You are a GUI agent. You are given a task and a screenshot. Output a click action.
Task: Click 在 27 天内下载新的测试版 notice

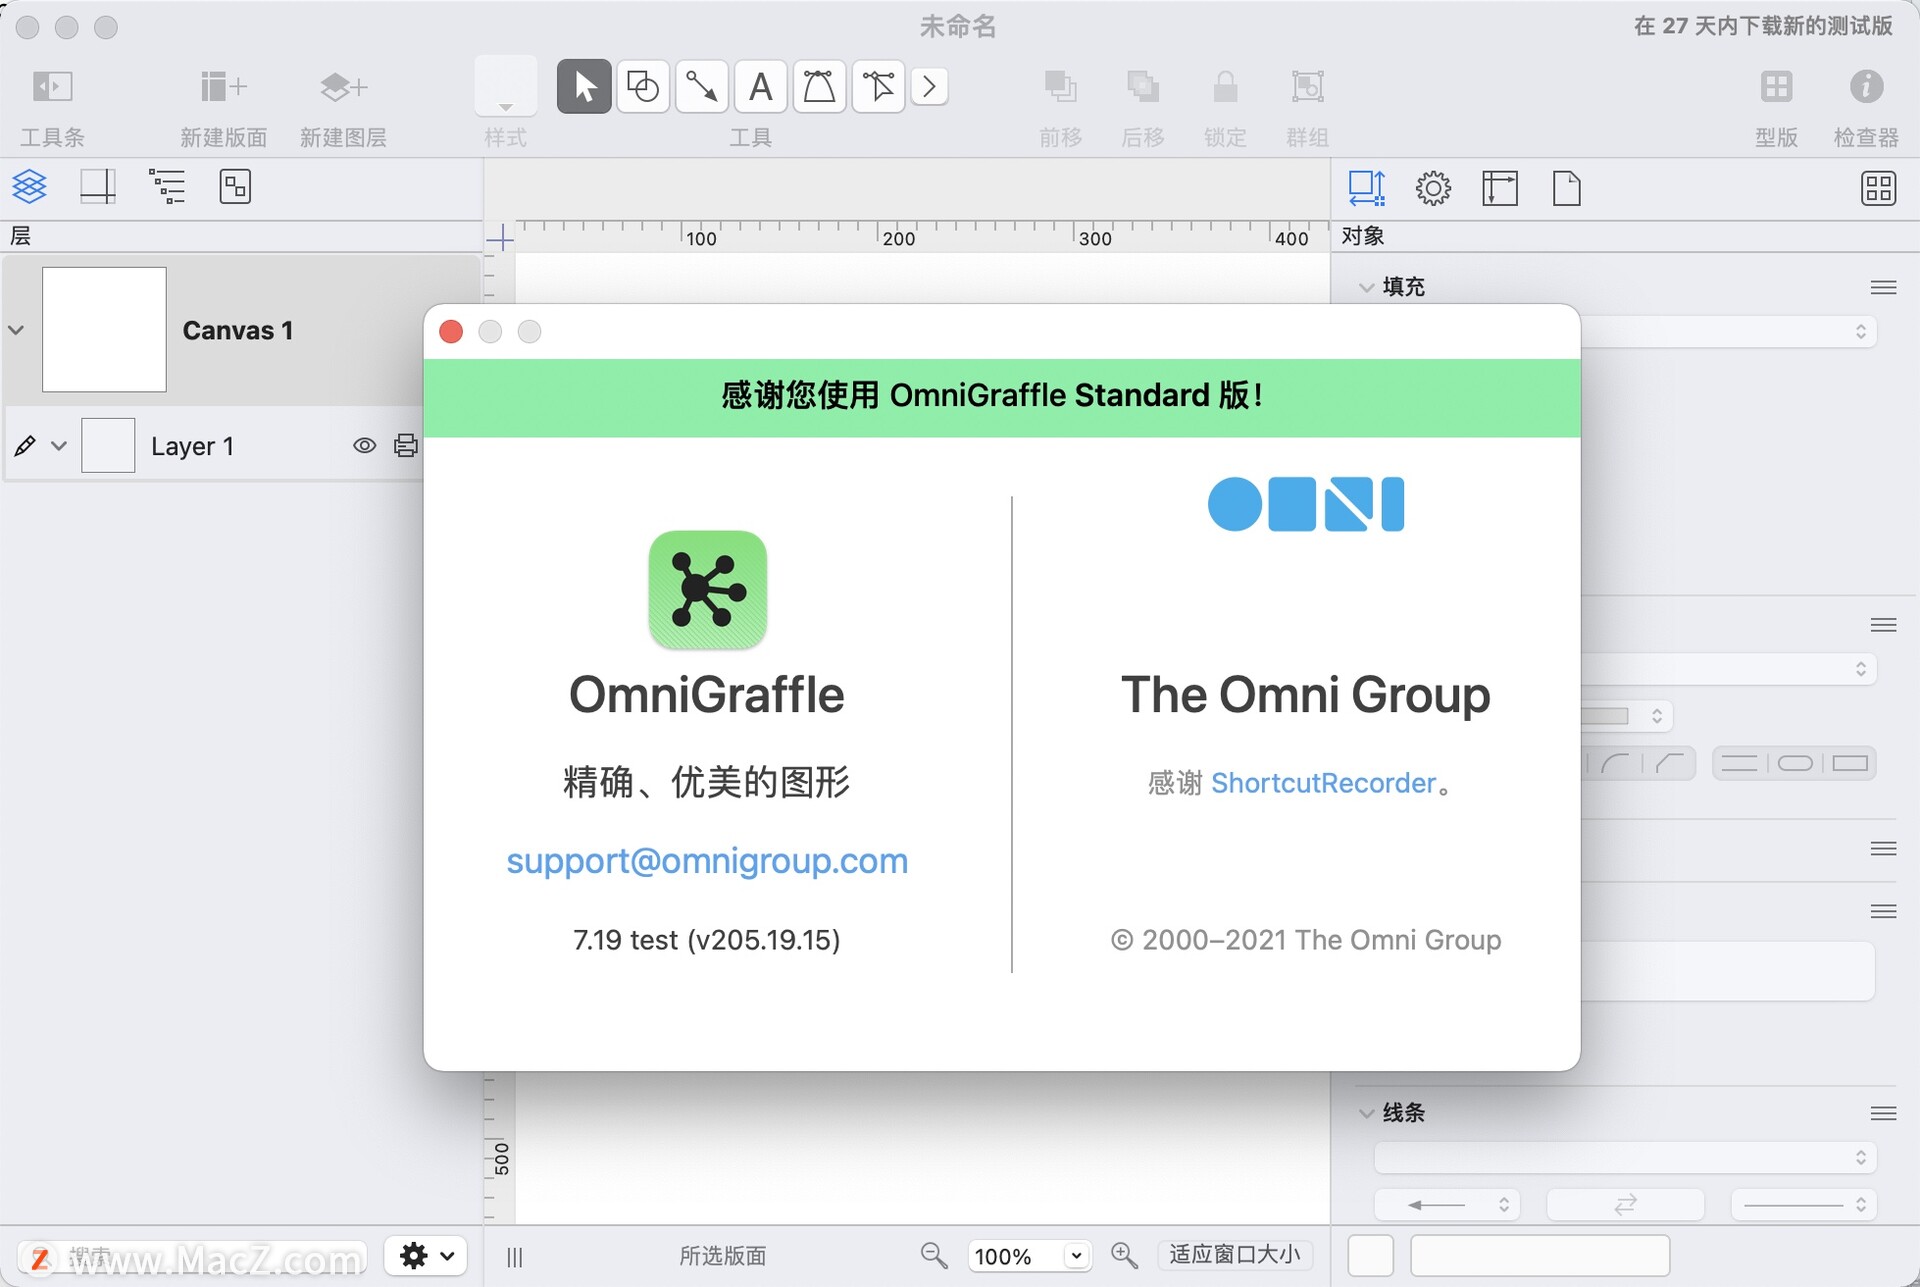pyautogui.click(x=1763, y=26)
